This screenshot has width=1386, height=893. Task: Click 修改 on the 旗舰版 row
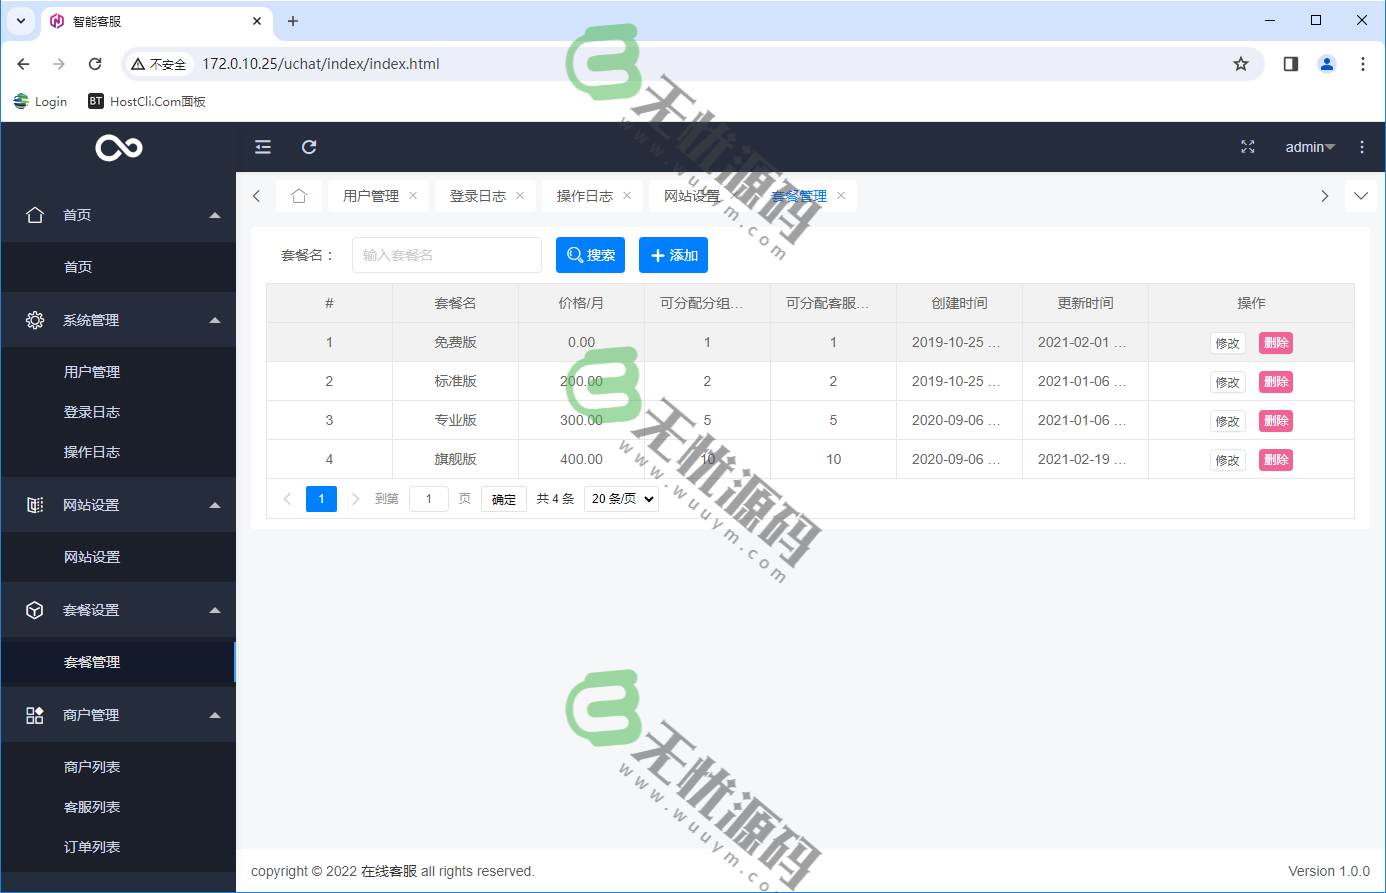pyautogui.click(x=1227, y=459)
